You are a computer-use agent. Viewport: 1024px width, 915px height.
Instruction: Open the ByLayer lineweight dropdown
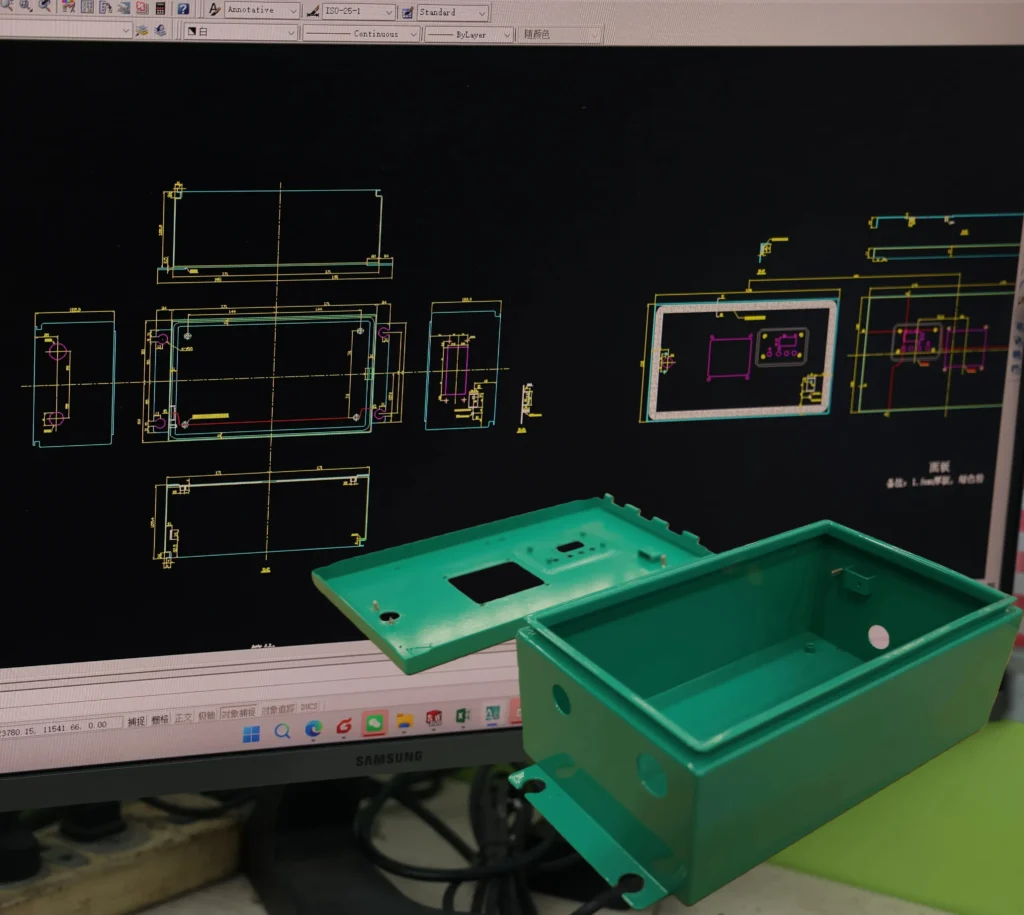(x=507, y=35)
